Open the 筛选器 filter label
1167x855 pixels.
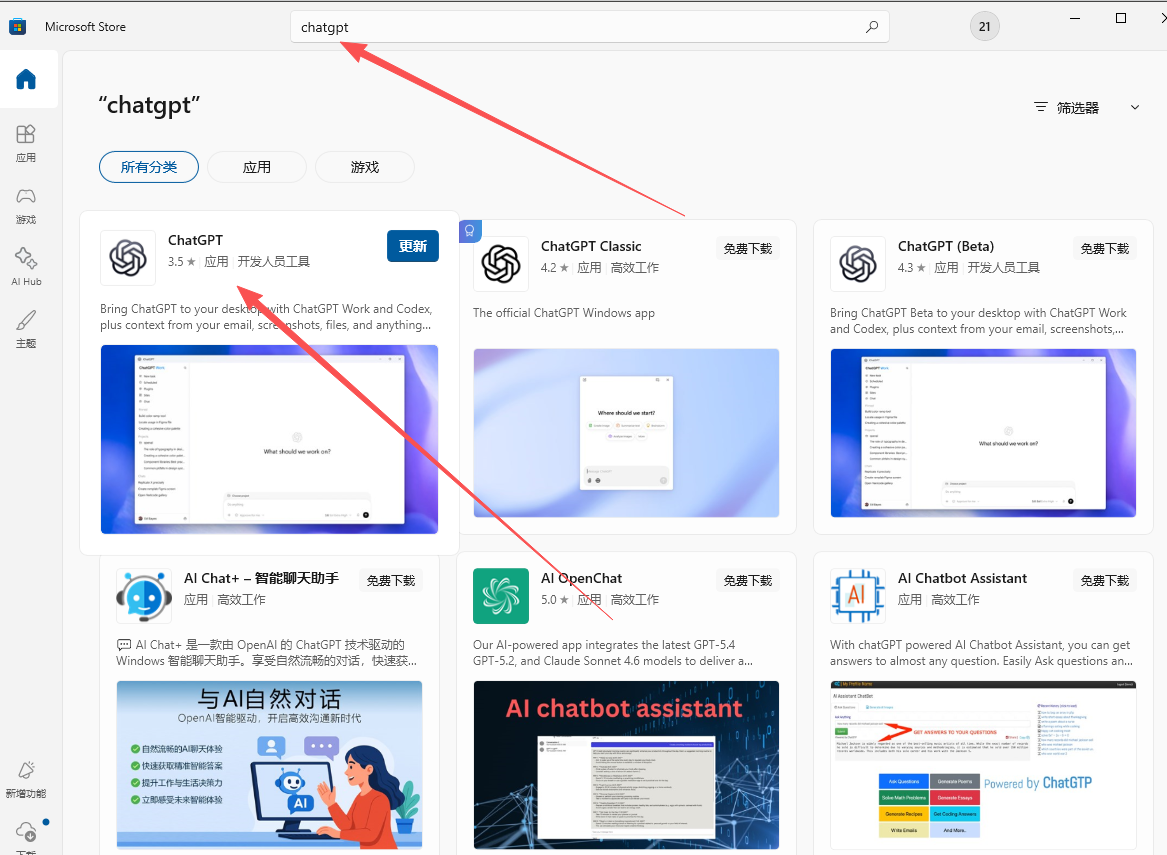pos(1078,108)
